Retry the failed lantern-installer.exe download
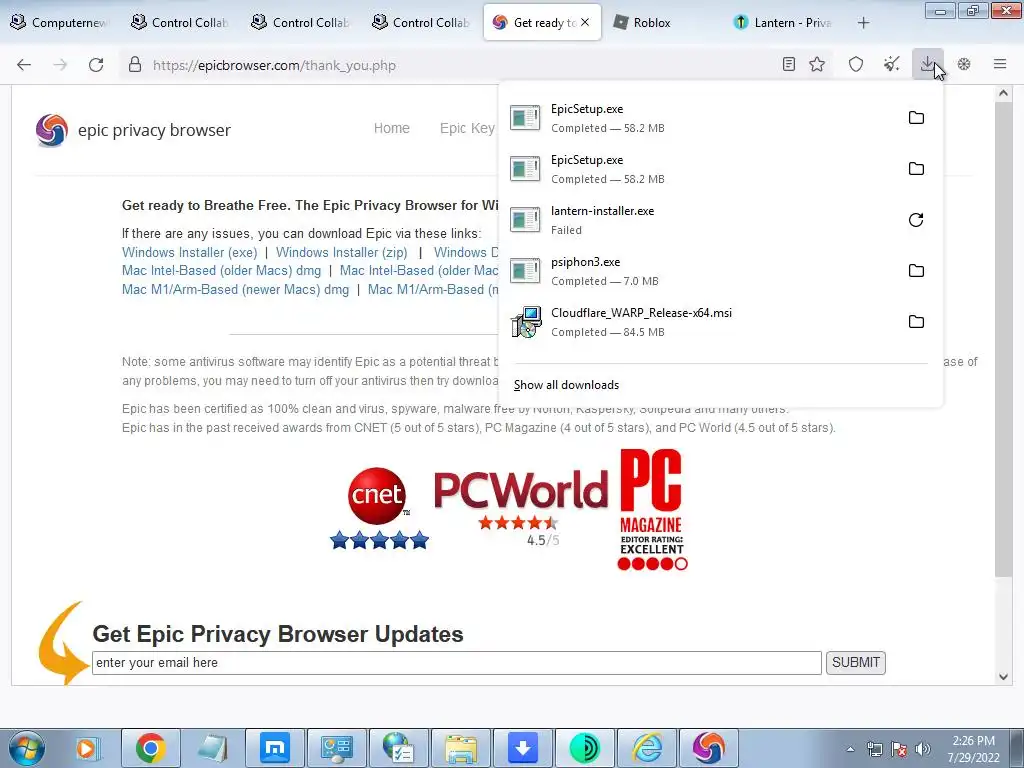 tap(916, 219)
